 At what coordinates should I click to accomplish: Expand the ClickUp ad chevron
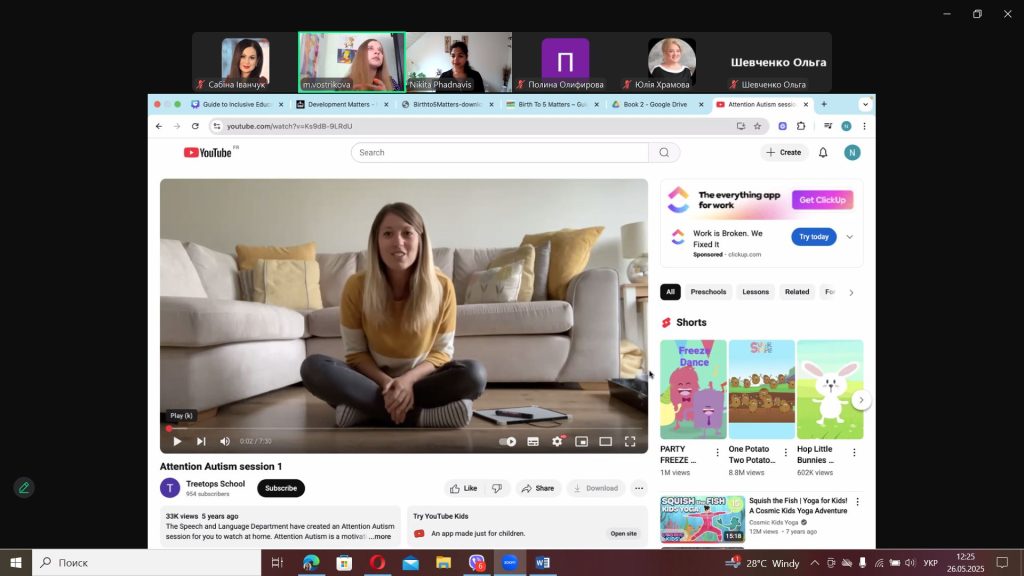(x=850, y=237)
